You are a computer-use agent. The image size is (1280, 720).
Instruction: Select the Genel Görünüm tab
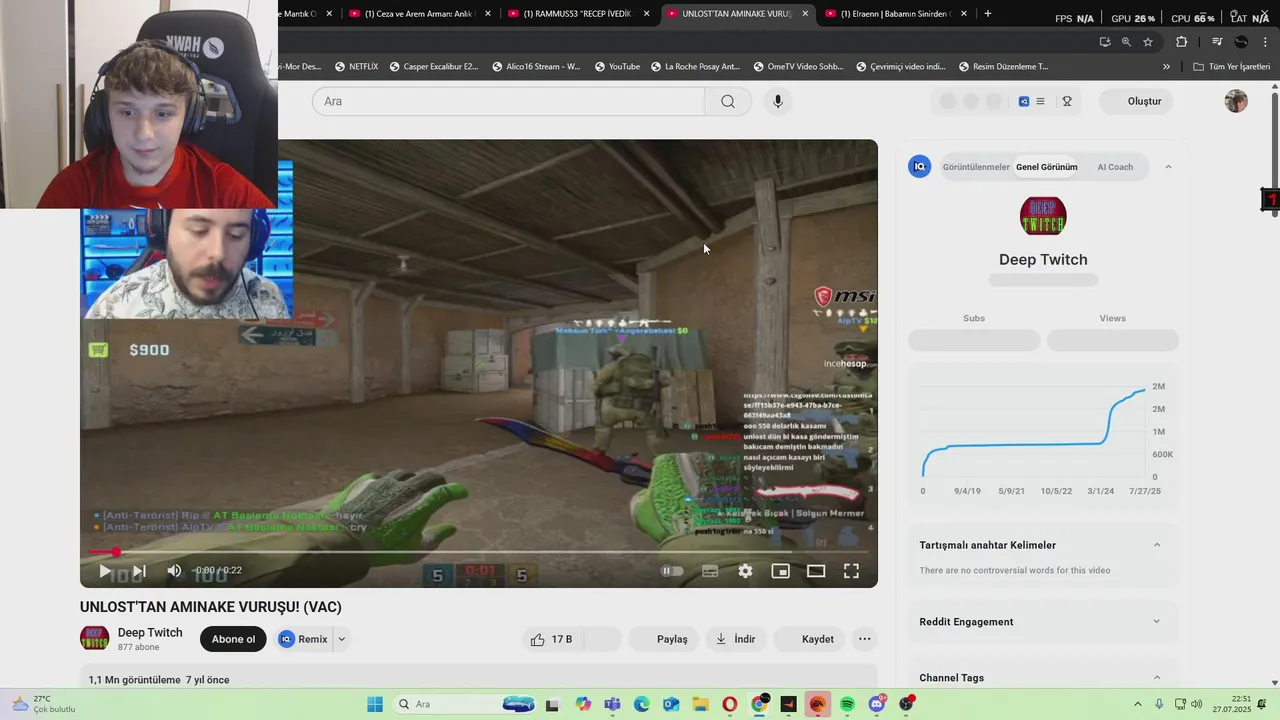pos(1046,167)
